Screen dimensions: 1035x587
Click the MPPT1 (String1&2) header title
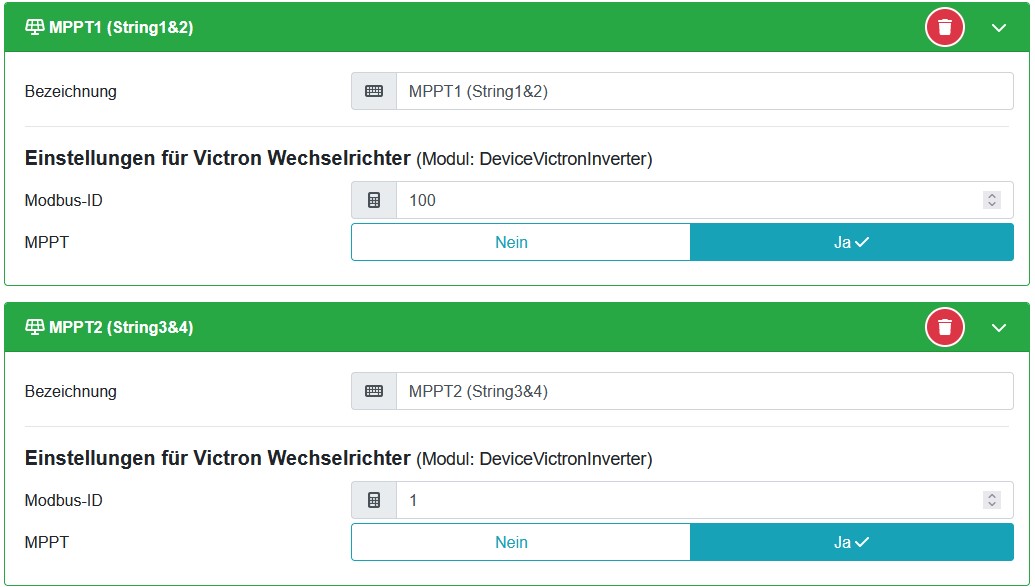coord(121,27)
